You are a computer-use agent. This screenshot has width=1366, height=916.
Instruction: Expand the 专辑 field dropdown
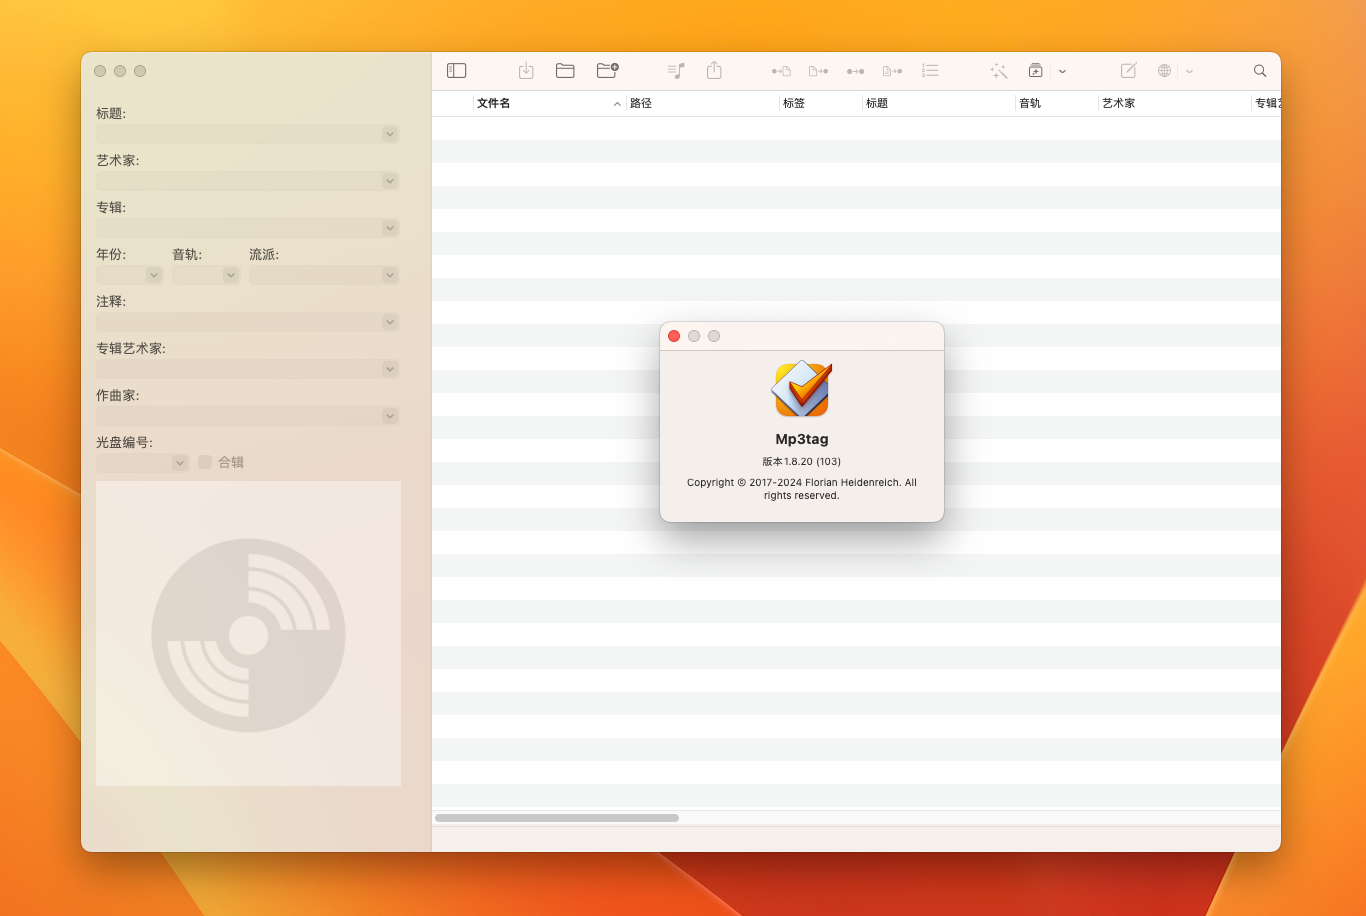pos(390,228)
